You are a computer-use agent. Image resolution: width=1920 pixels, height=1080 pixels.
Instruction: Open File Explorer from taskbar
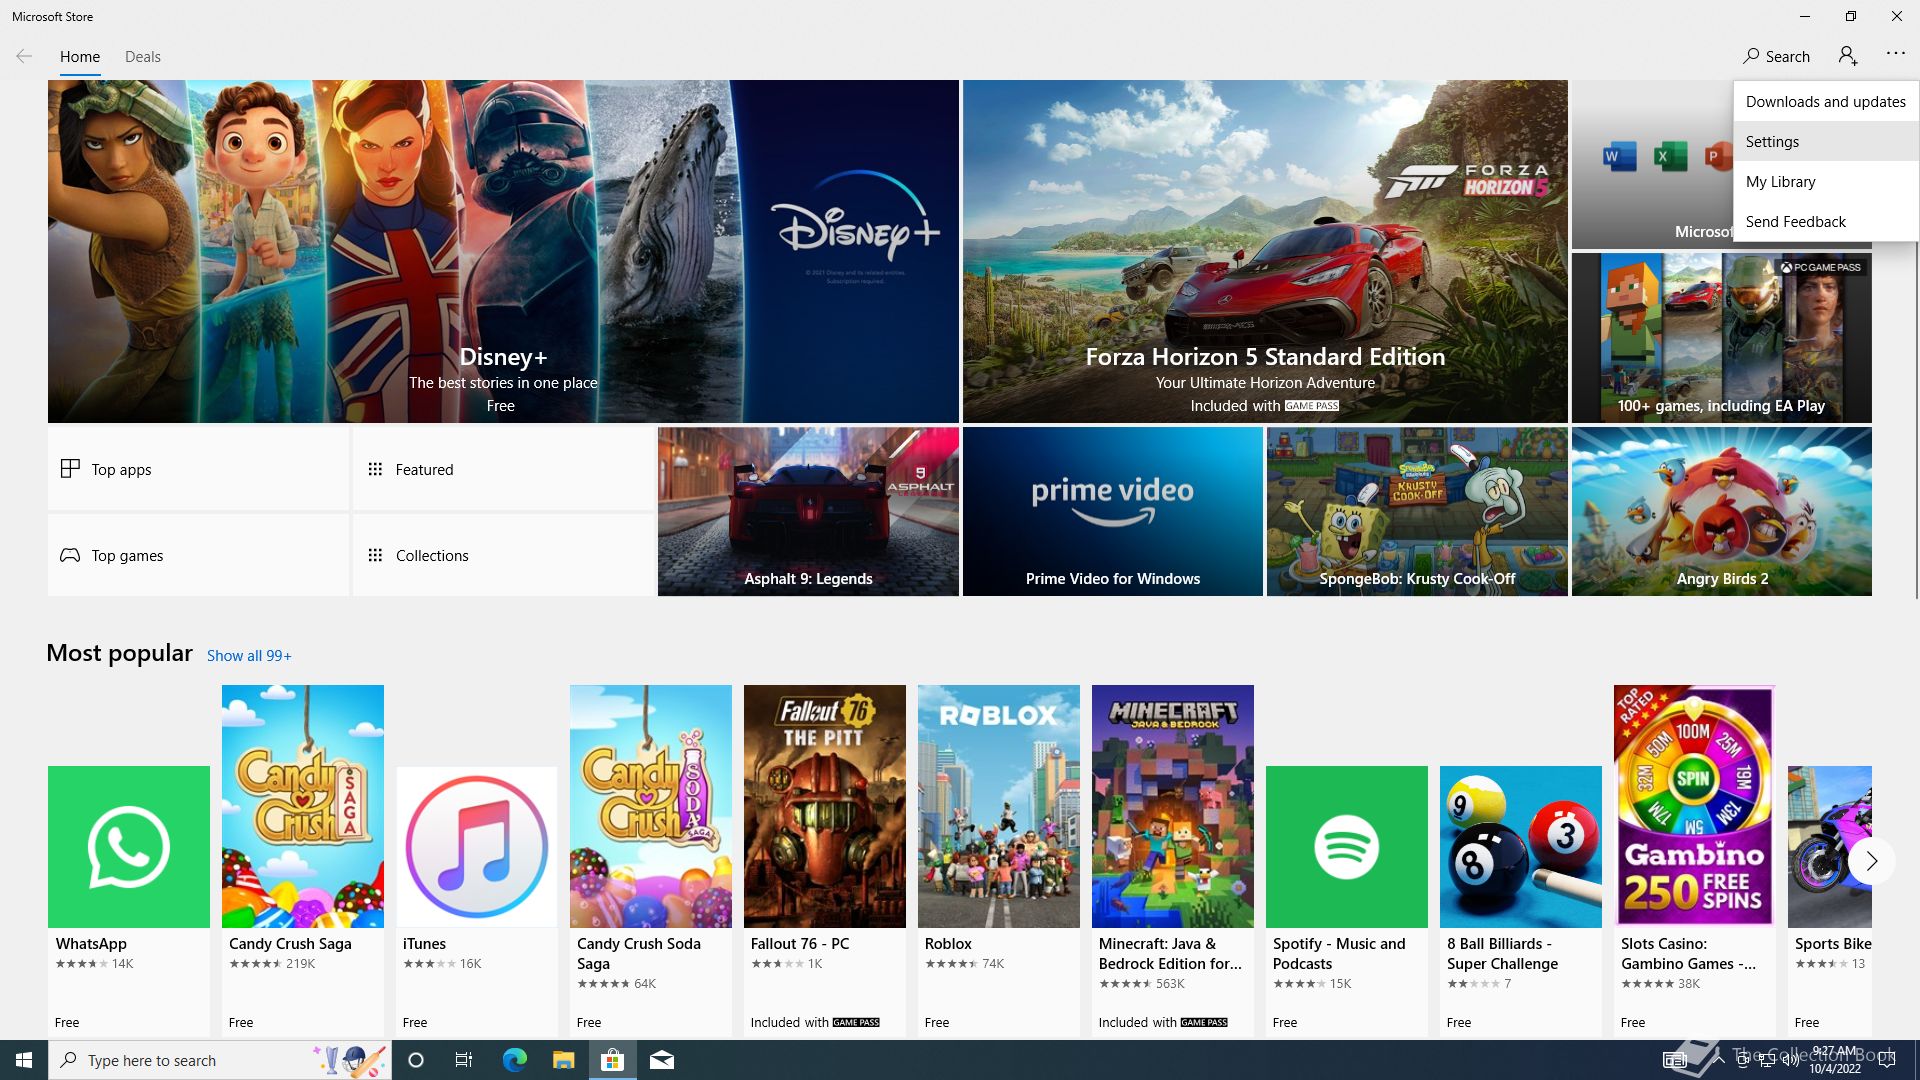pyautogui.click(x=563, y=1060)
